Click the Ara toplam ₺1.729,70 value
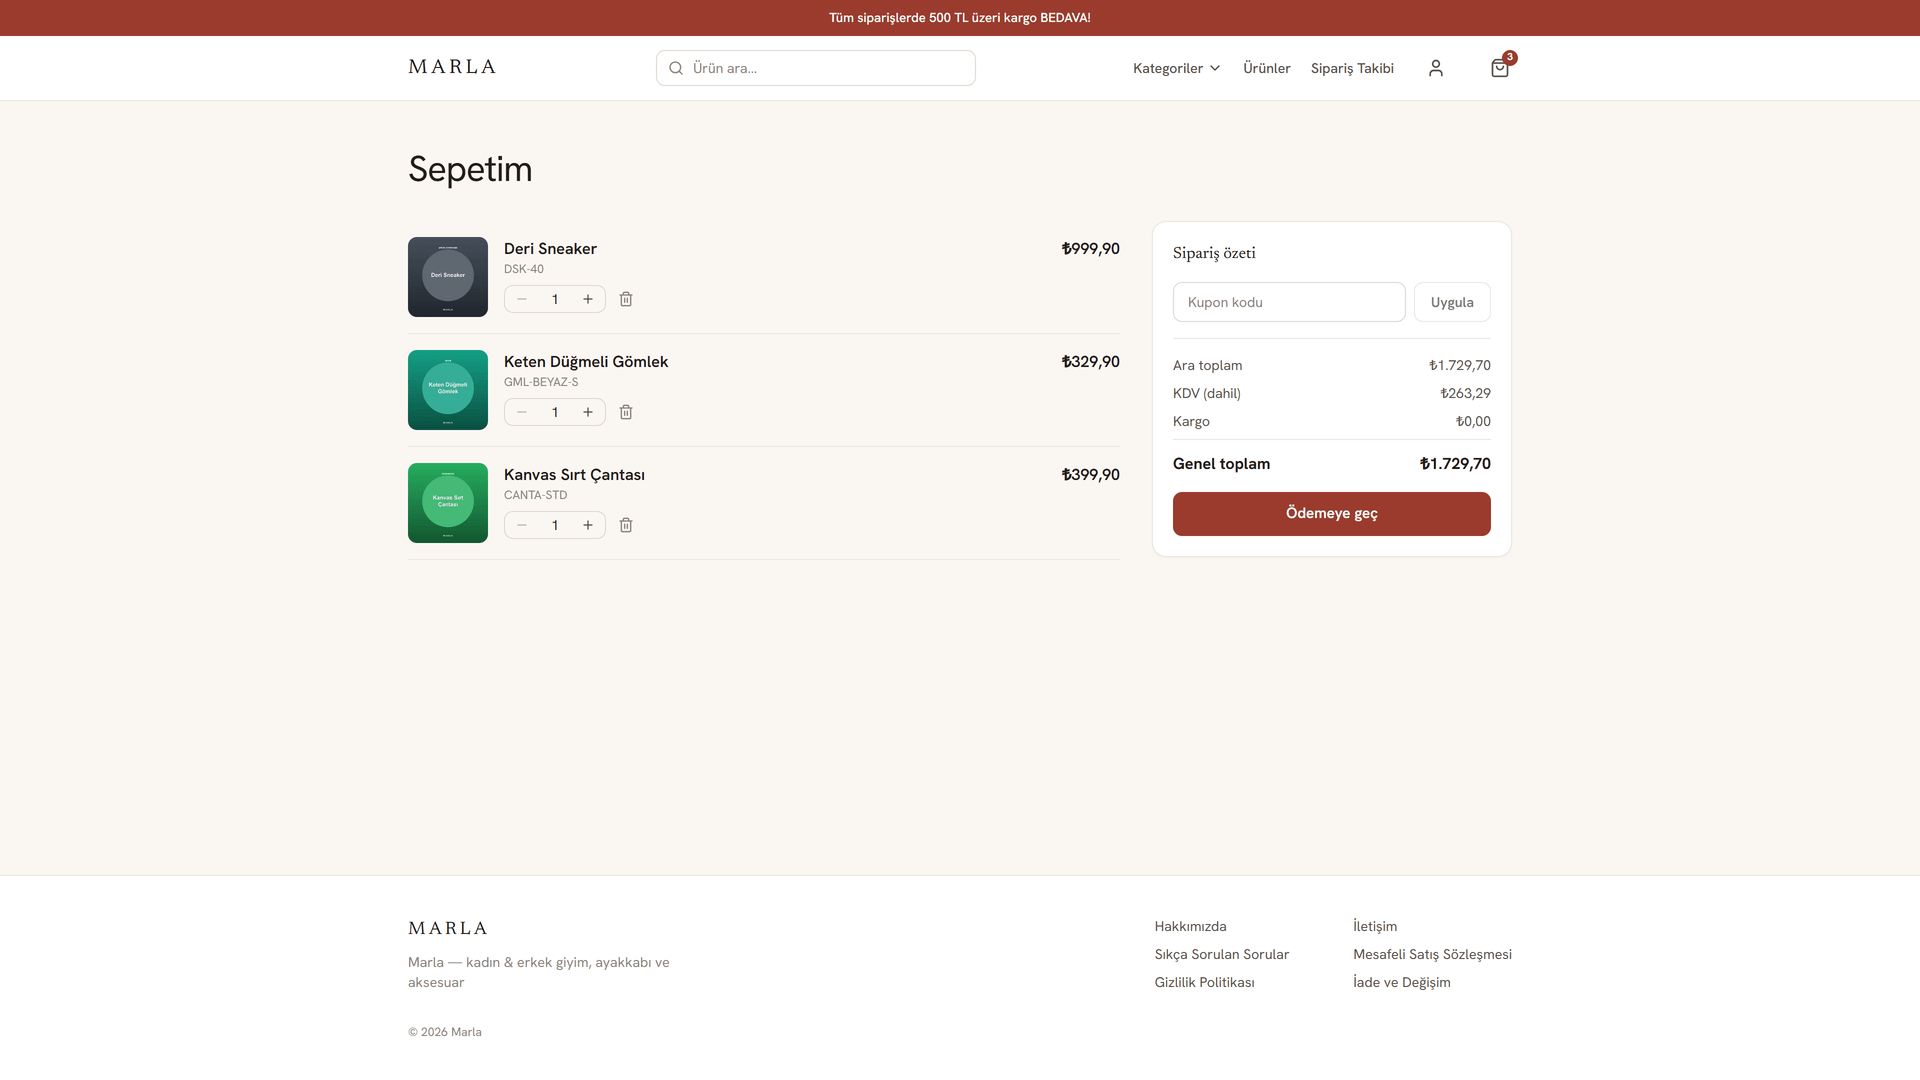Screen dimensions: 1920x1080 [1460, 366]
